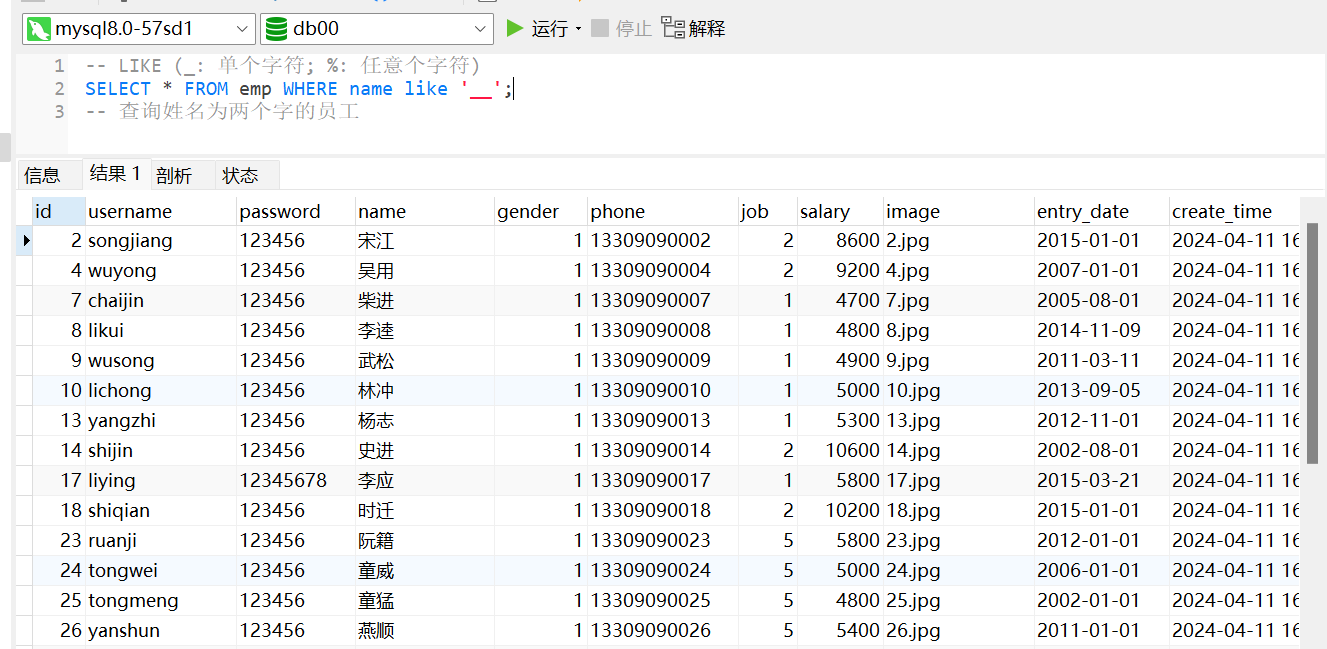Click the Explain (解释) icon in toolbar
This screenshot has width=1327, height=649.
[x=674, y=28]
